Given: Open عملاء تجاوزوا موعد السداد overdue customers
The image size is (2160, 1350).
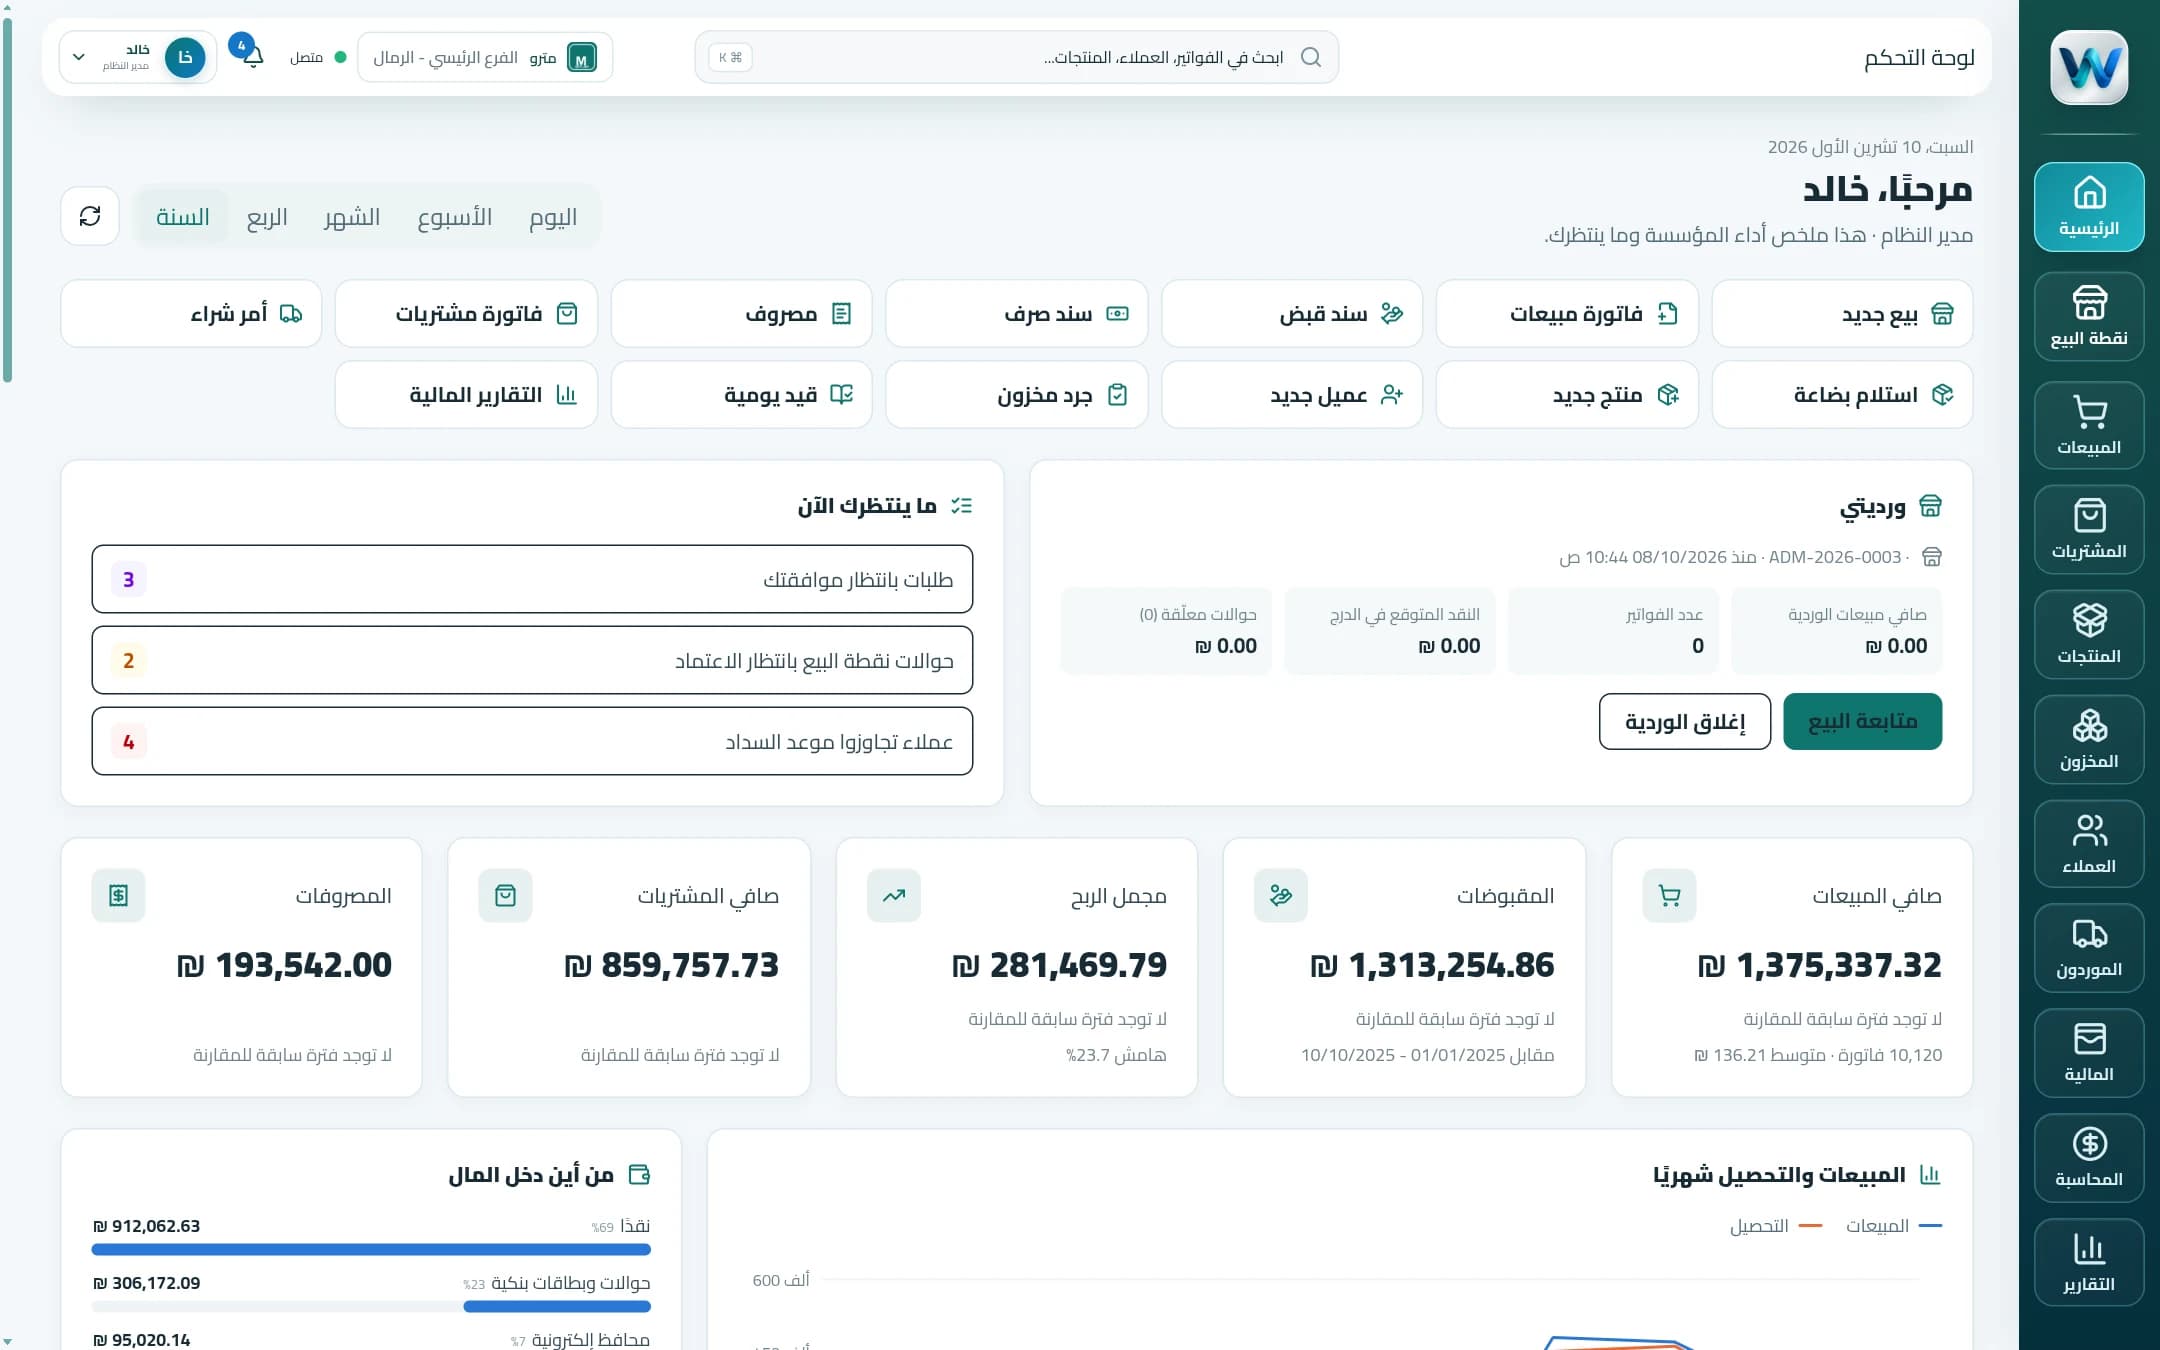Looking at the screenshot, I should tap(532, 741).
